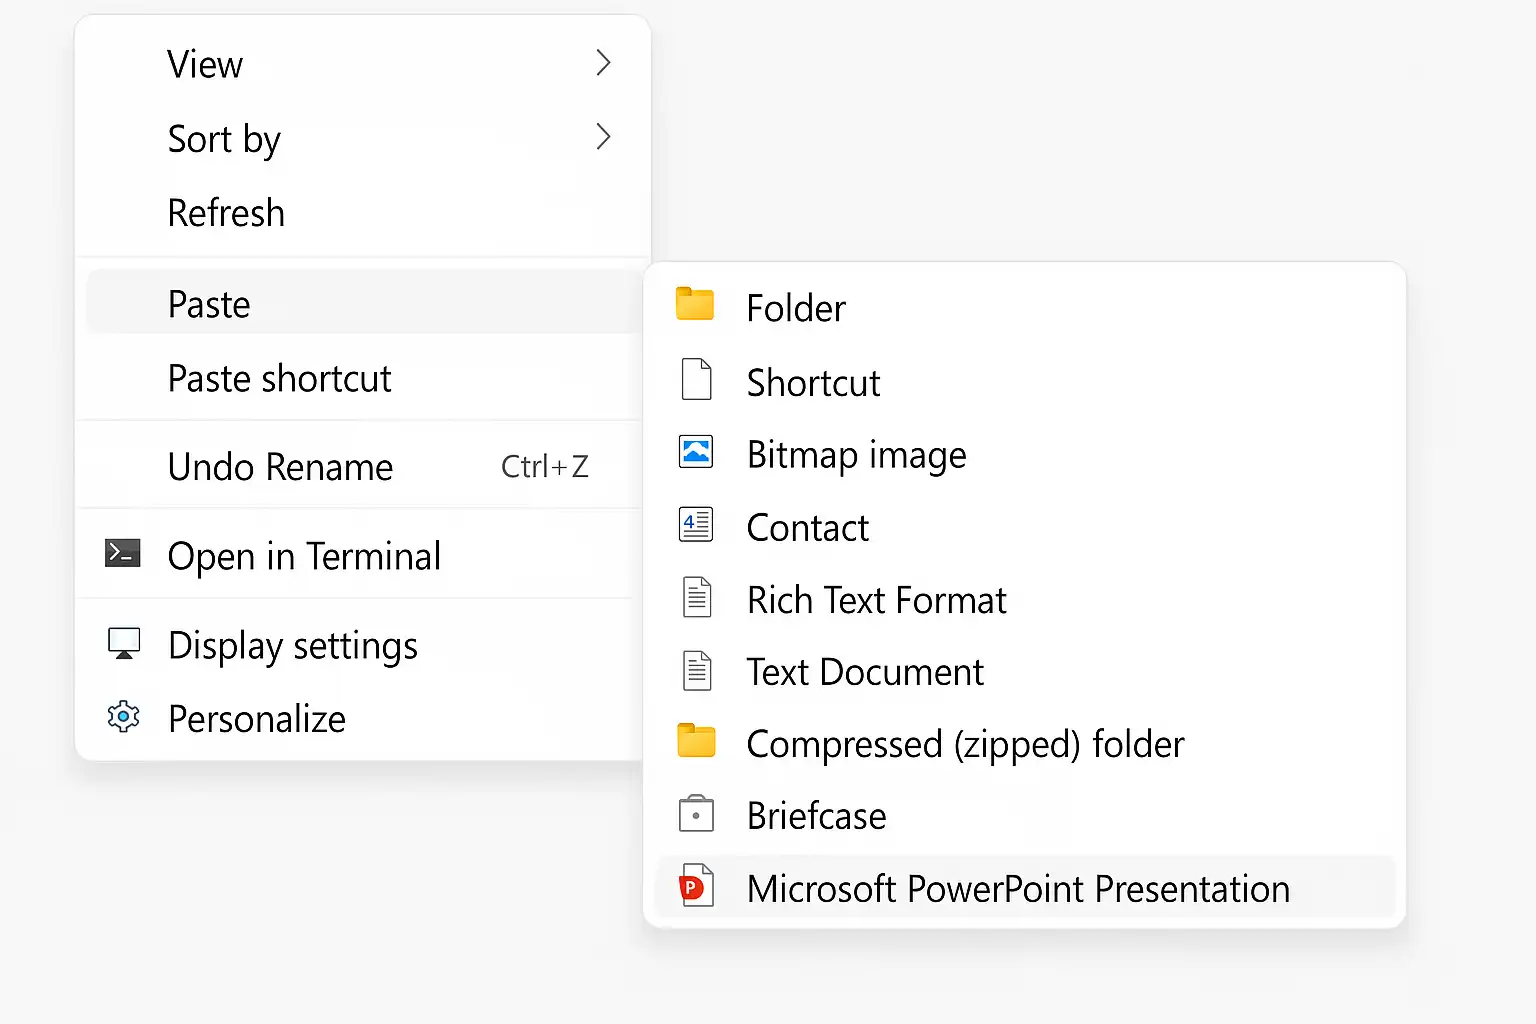This screenshot has height=1024, width=1536.
Task: Select the Paste menu entry
Action: (x=363, y=304)
